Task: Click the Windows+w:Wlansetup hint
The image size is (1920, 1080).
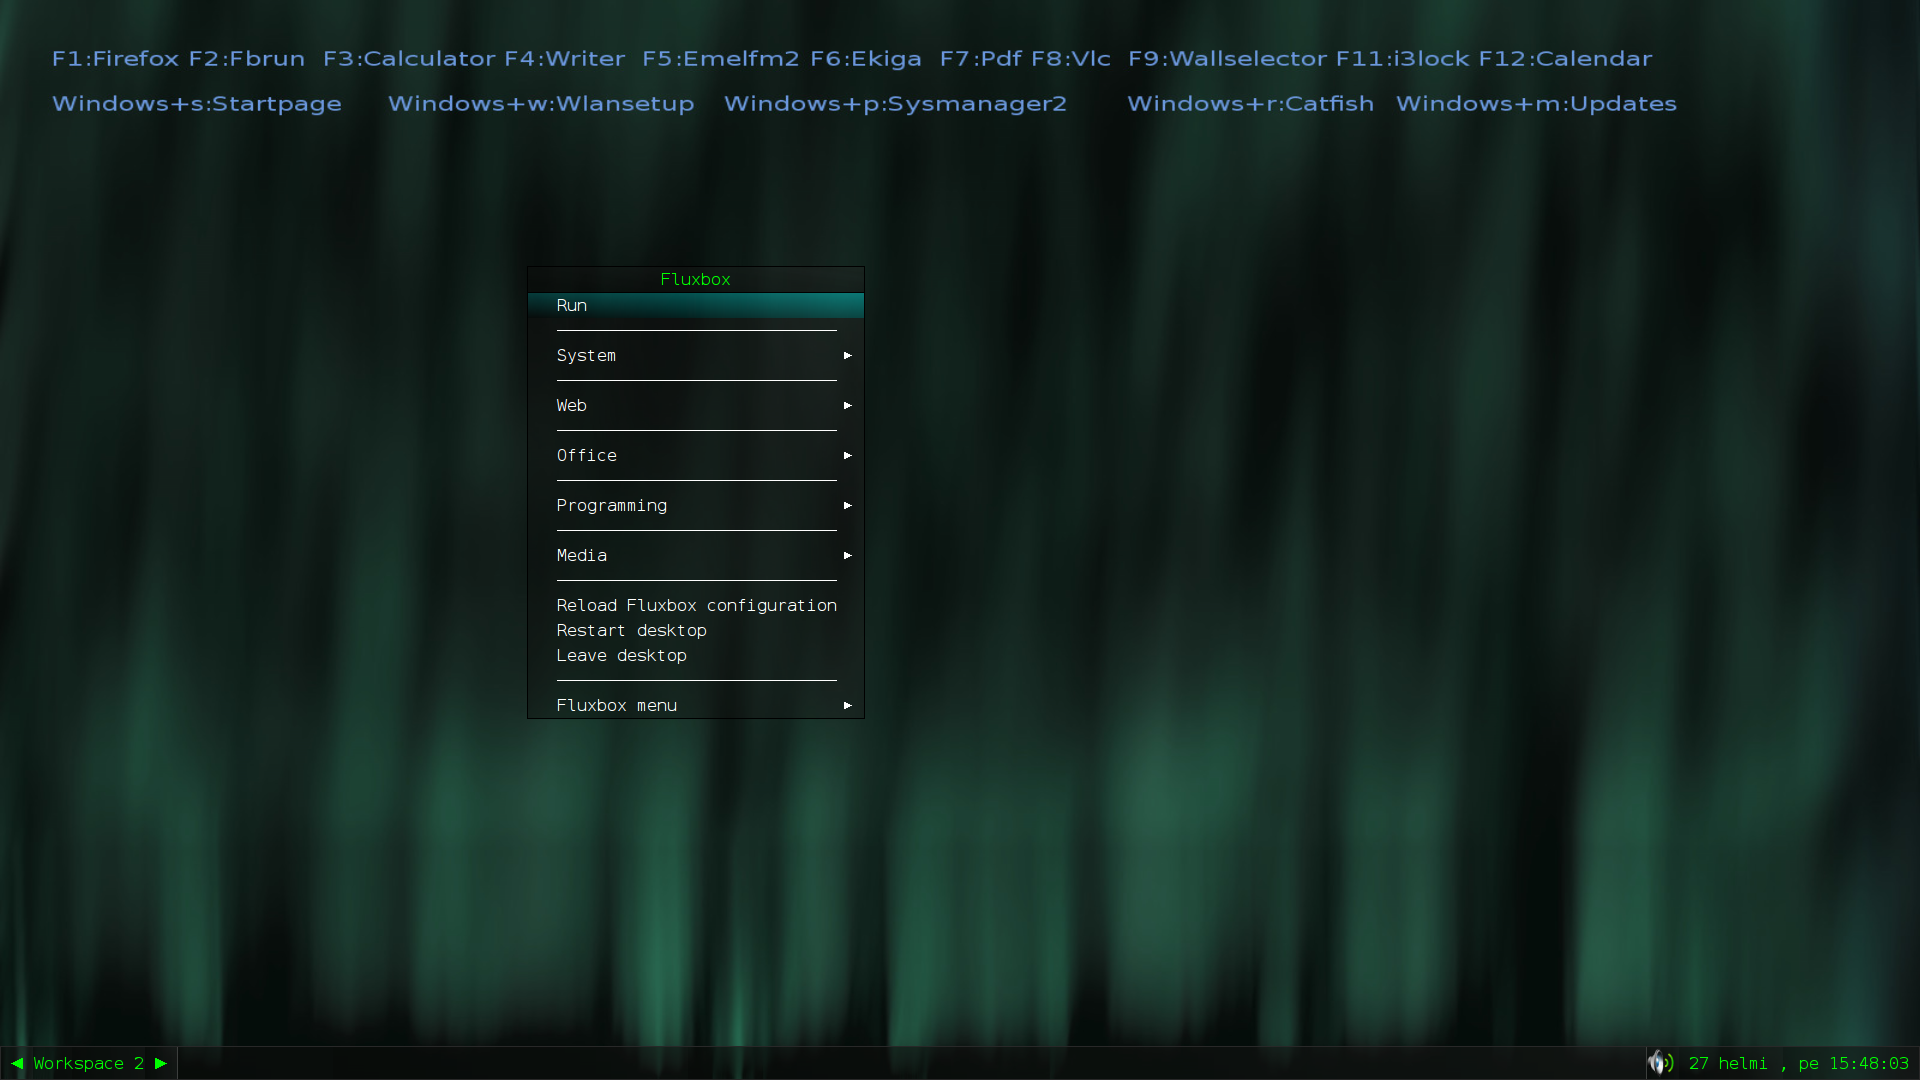Action: coord(541,104)
